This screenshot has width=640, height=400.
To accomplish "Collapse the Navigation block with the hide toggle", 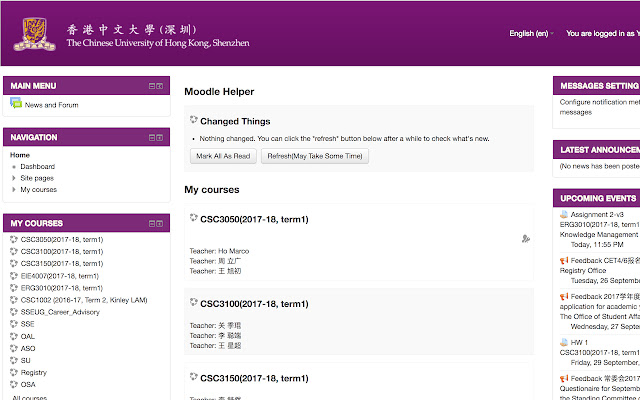I will 151,137.
